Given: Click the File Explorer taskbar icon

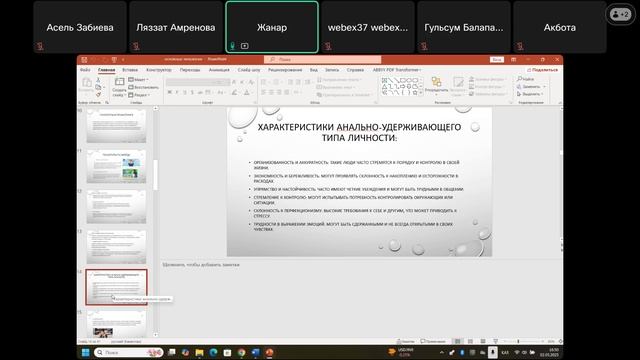Looking at the screenshot, I should (x=199, y=352).
